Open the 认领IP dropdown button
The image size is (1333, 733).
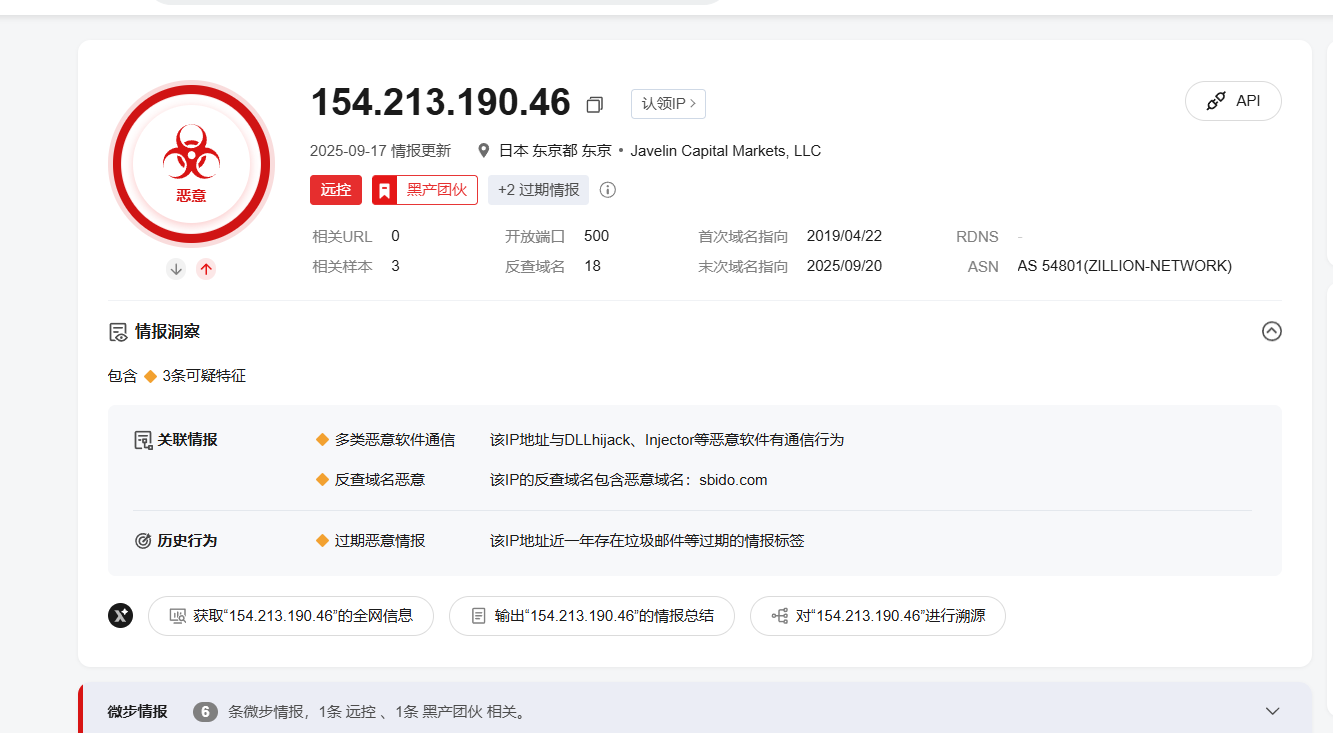click(668, 104)
